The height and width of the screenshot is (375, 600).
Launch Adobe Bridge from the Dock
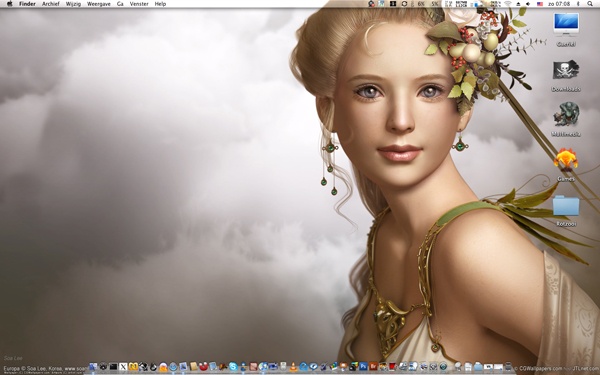click(x=373, y=367)
